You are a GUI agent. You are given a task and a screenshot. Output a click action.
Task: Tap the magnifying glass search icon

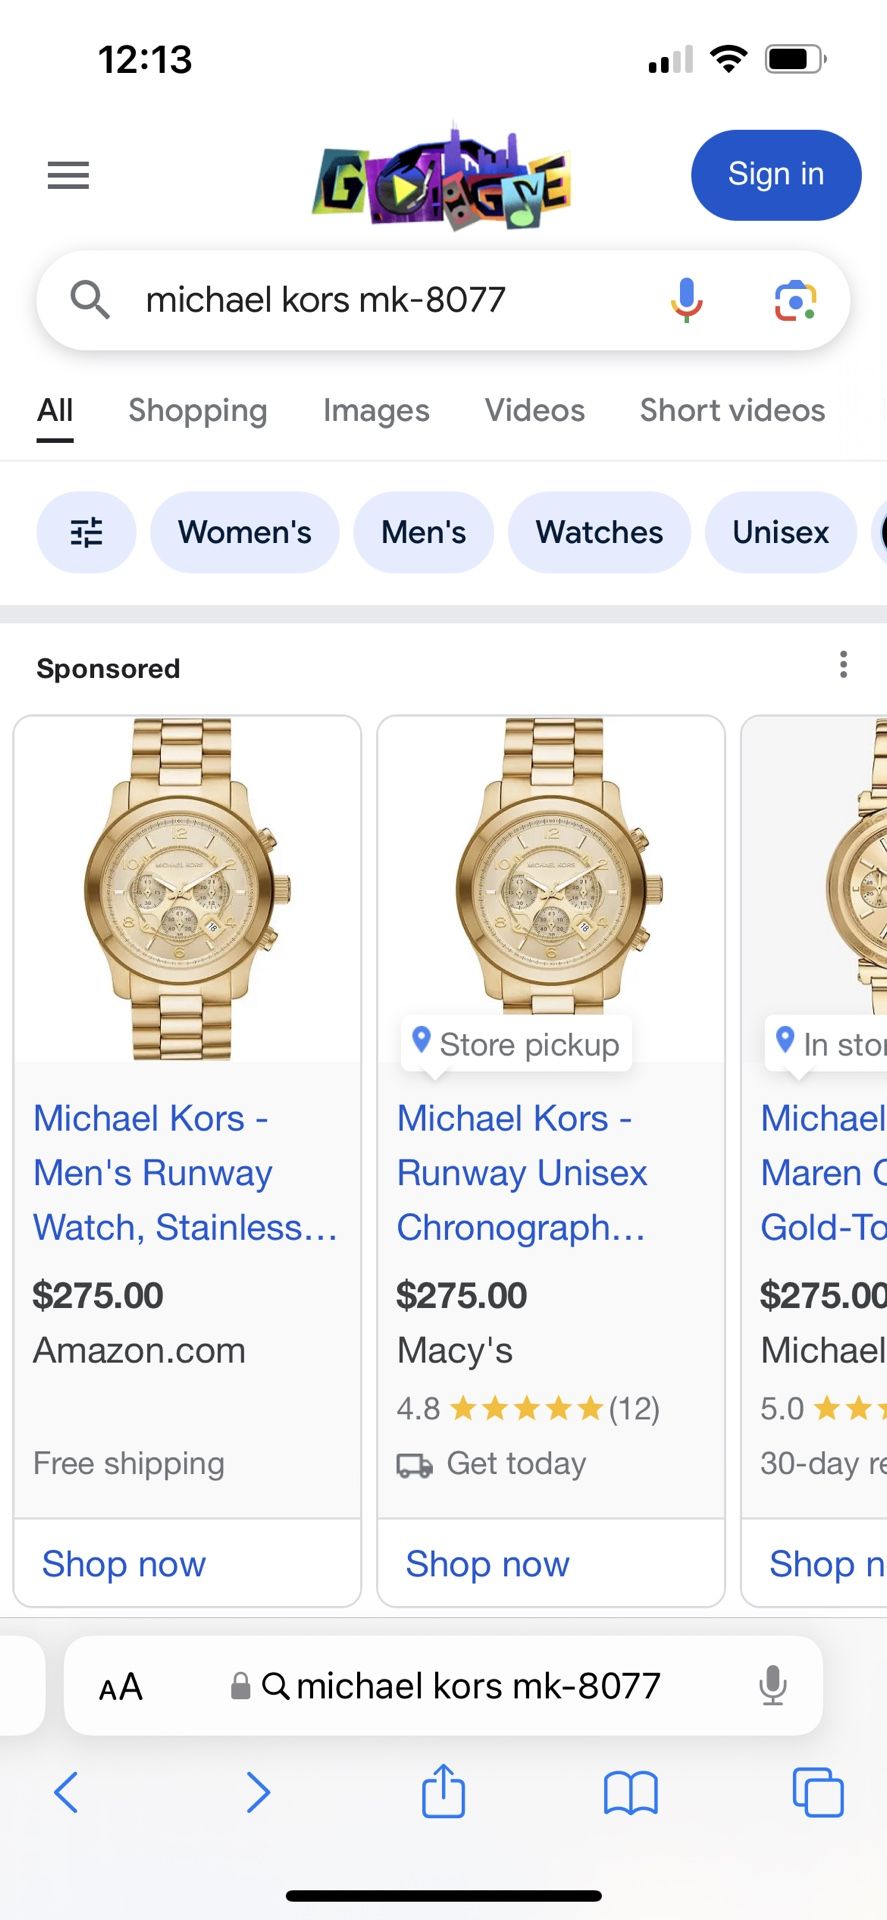click(x=89, y=300)
